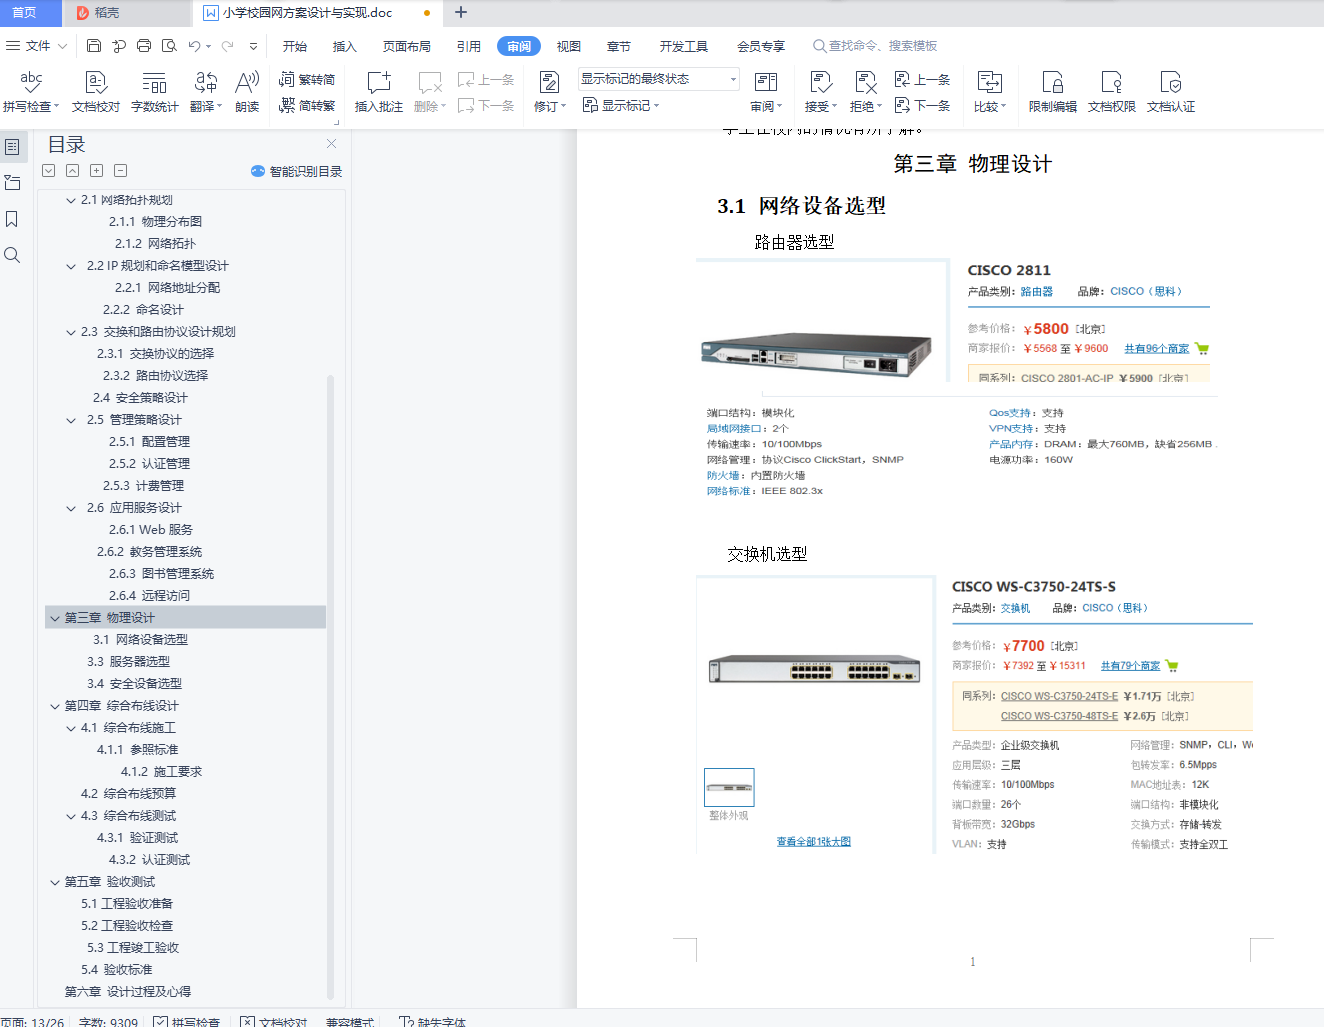This screenshot has width=1324, height=1027.
Task: Collapse the 第五章 验收测试 chapter node
Action: 55,882
